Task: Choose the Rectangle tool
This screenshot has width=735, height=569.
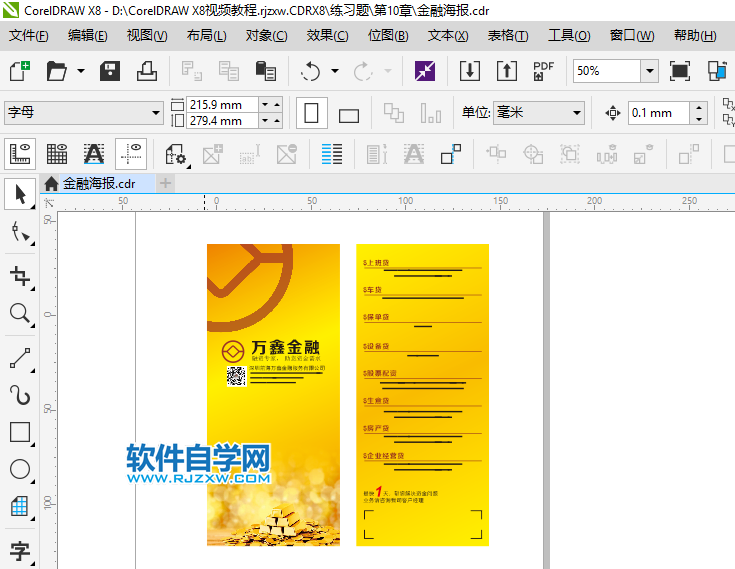Action: click(19, 432)
